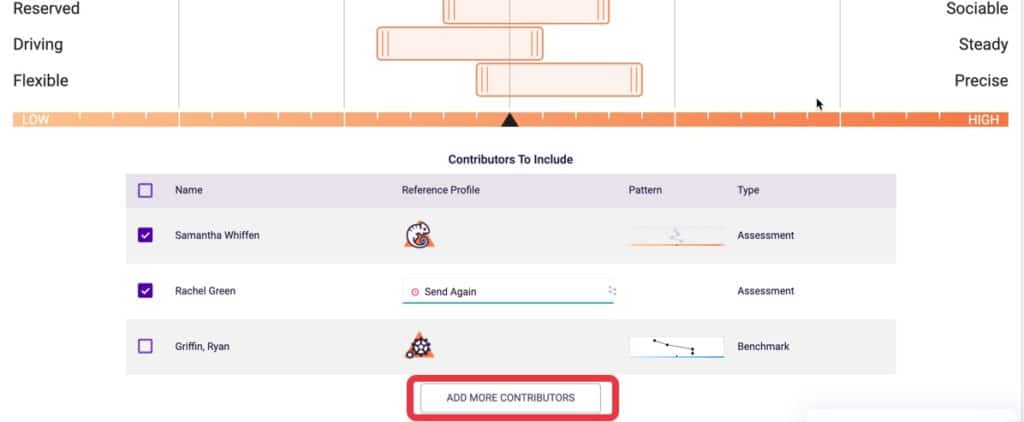Sort by the Name column header

click(189, 190)
